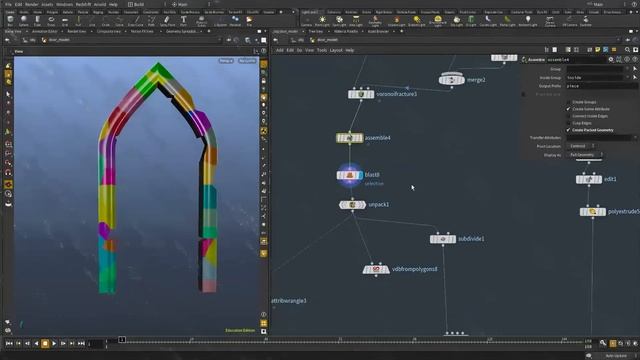Switch to Render View tab
The image size is (640, 360).
coord(76,31)
